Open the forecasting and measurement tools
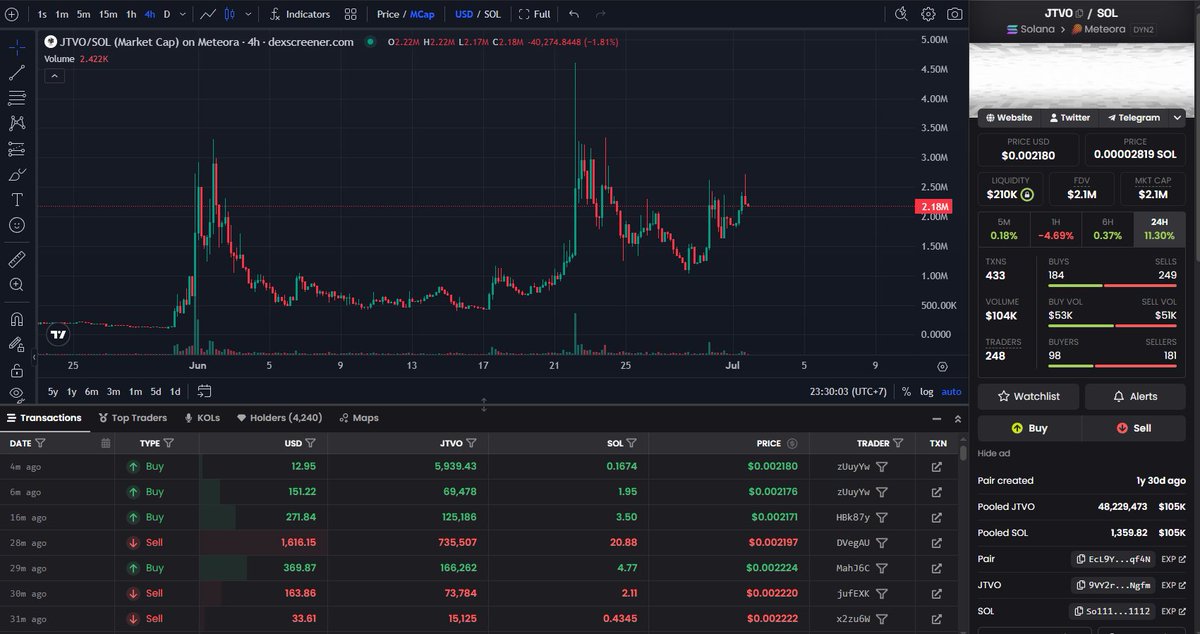 pyautogui.click(x=17, y=149)
